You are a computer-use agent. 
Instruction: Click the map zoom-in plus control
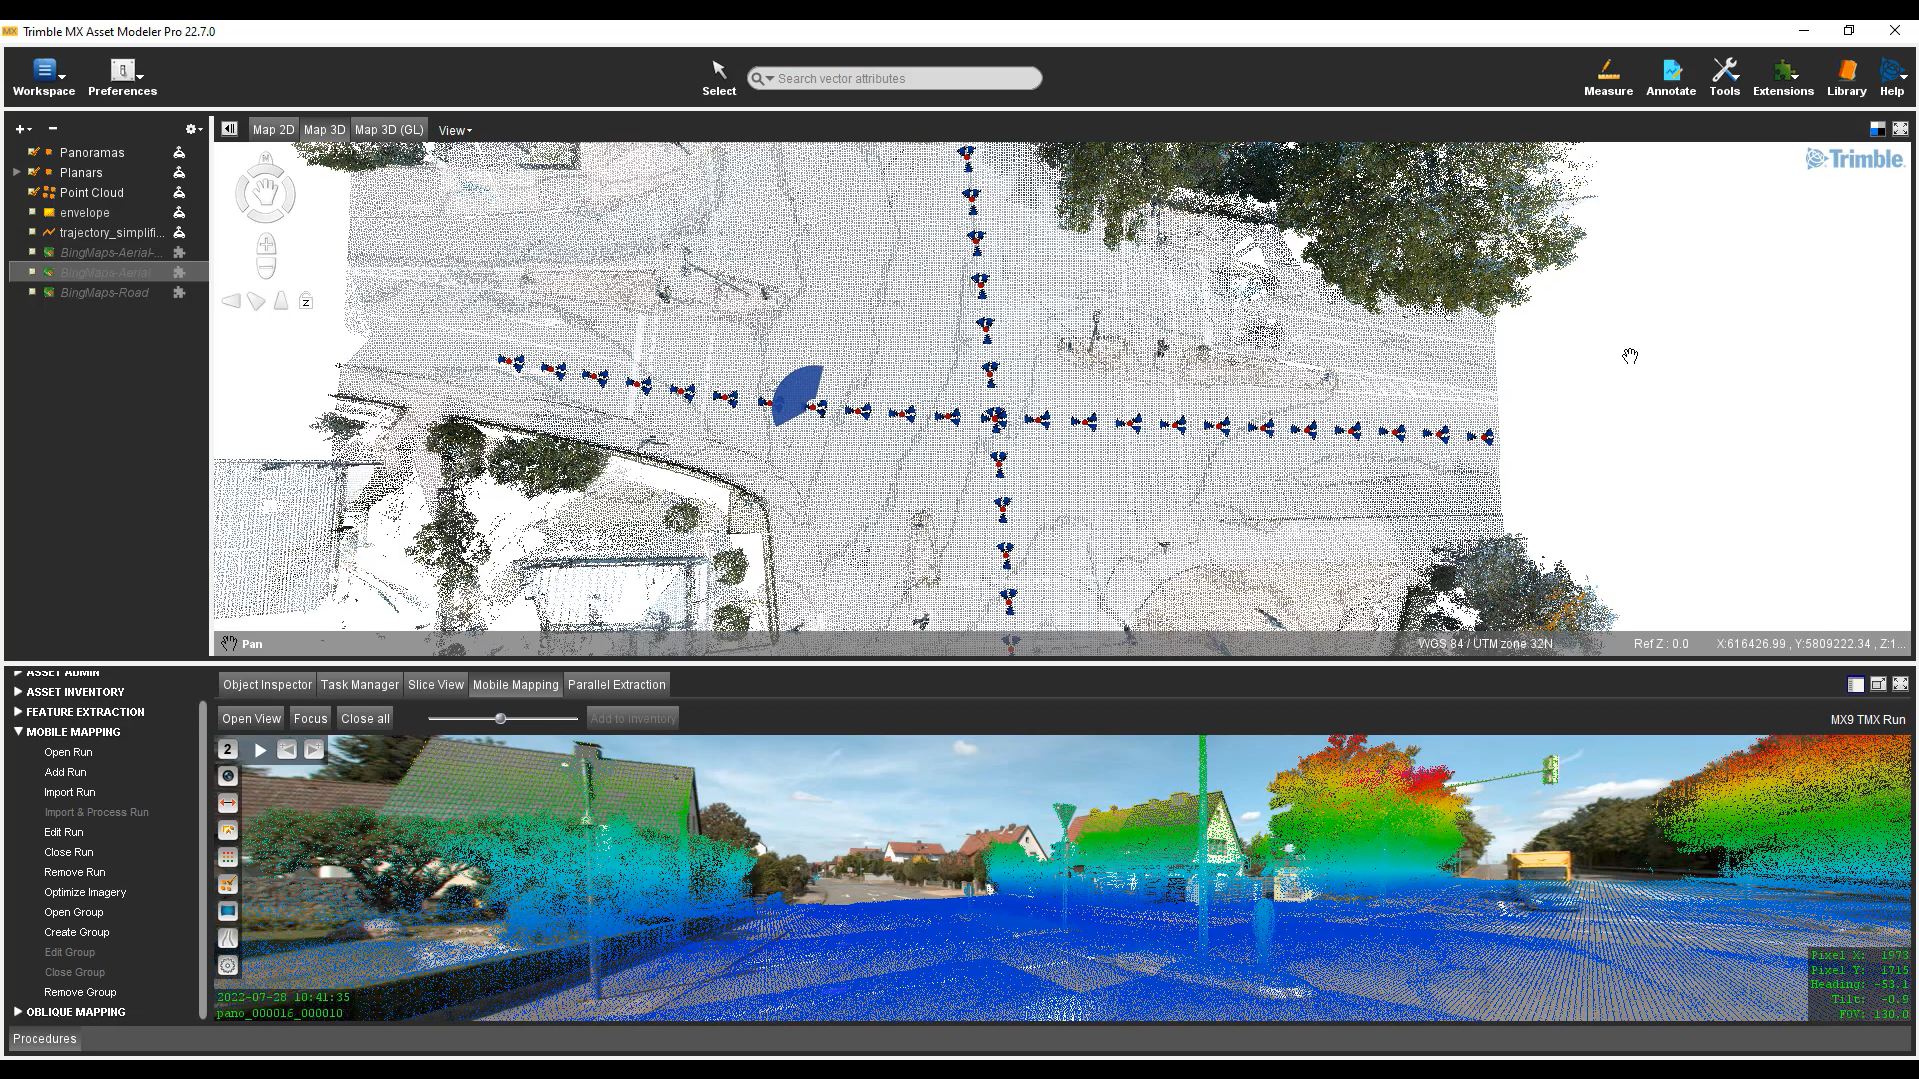click(266, 245)
